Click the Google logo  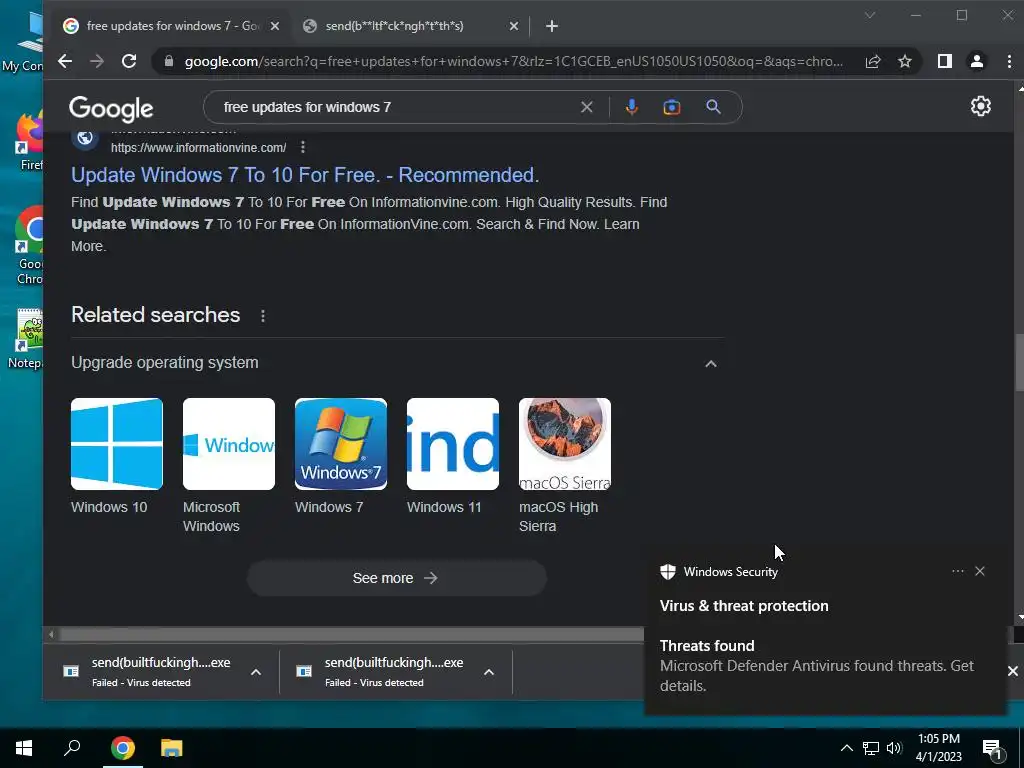(111, 108)
